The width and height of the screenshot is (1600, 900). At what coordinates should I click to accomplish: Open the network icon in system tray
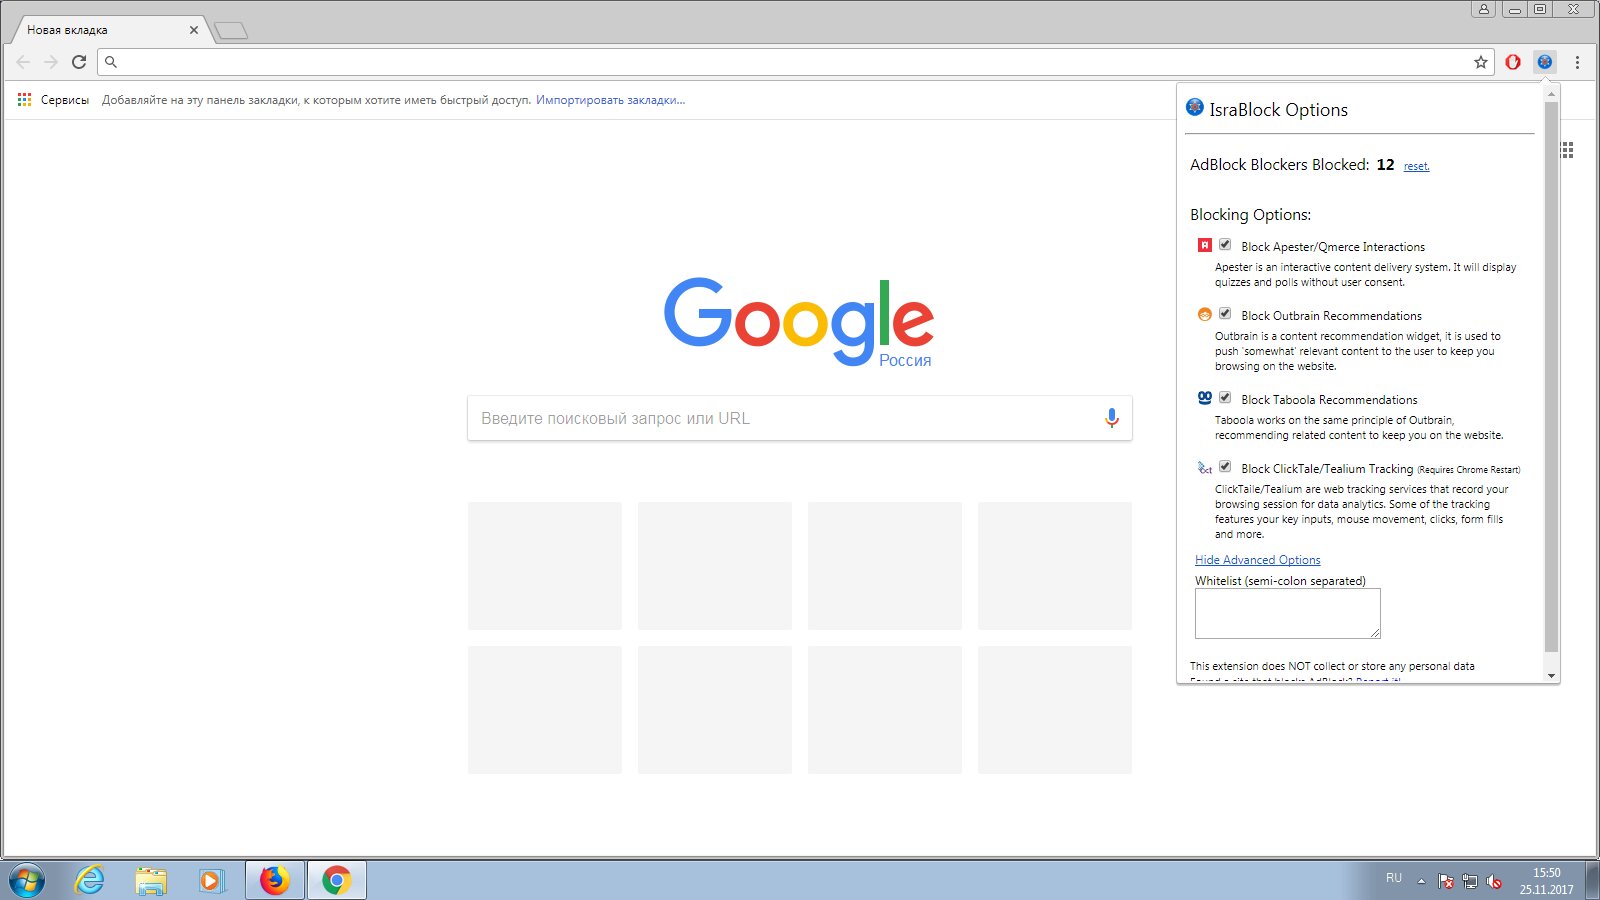(1470, 881)
